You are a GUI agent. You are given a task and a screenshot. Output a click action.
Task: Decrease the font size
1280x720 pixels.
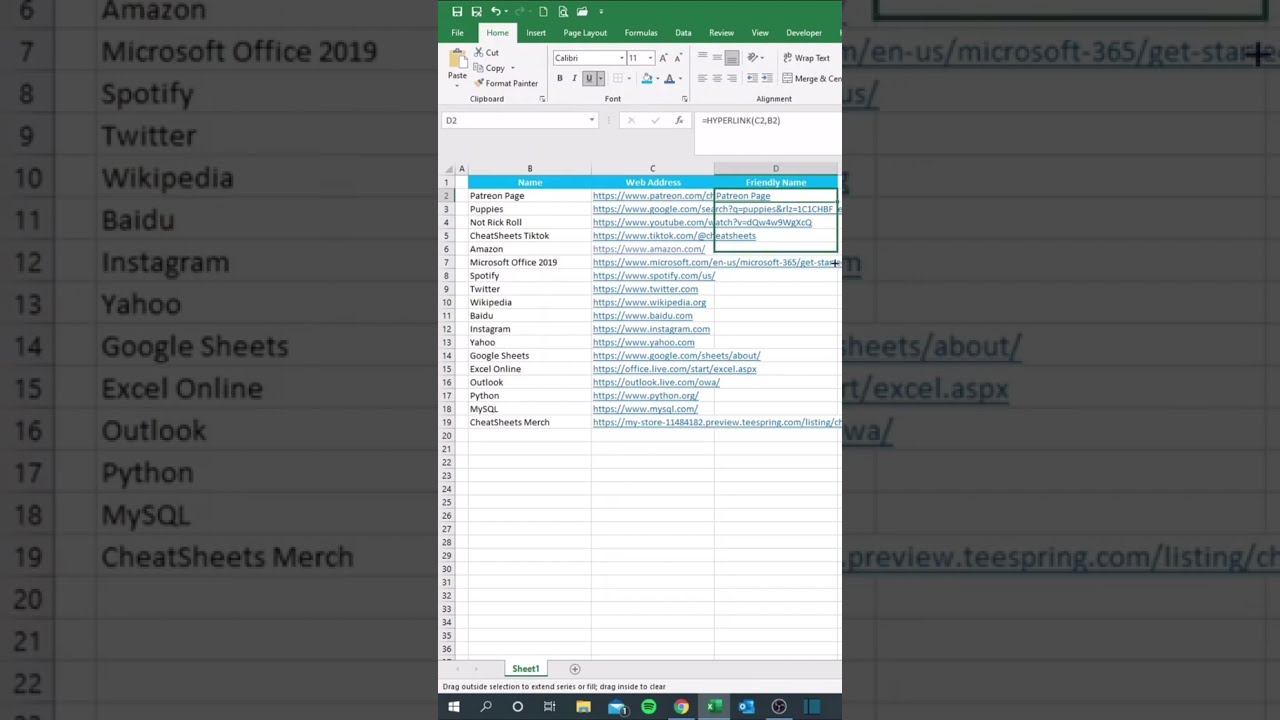click(678, 58)
